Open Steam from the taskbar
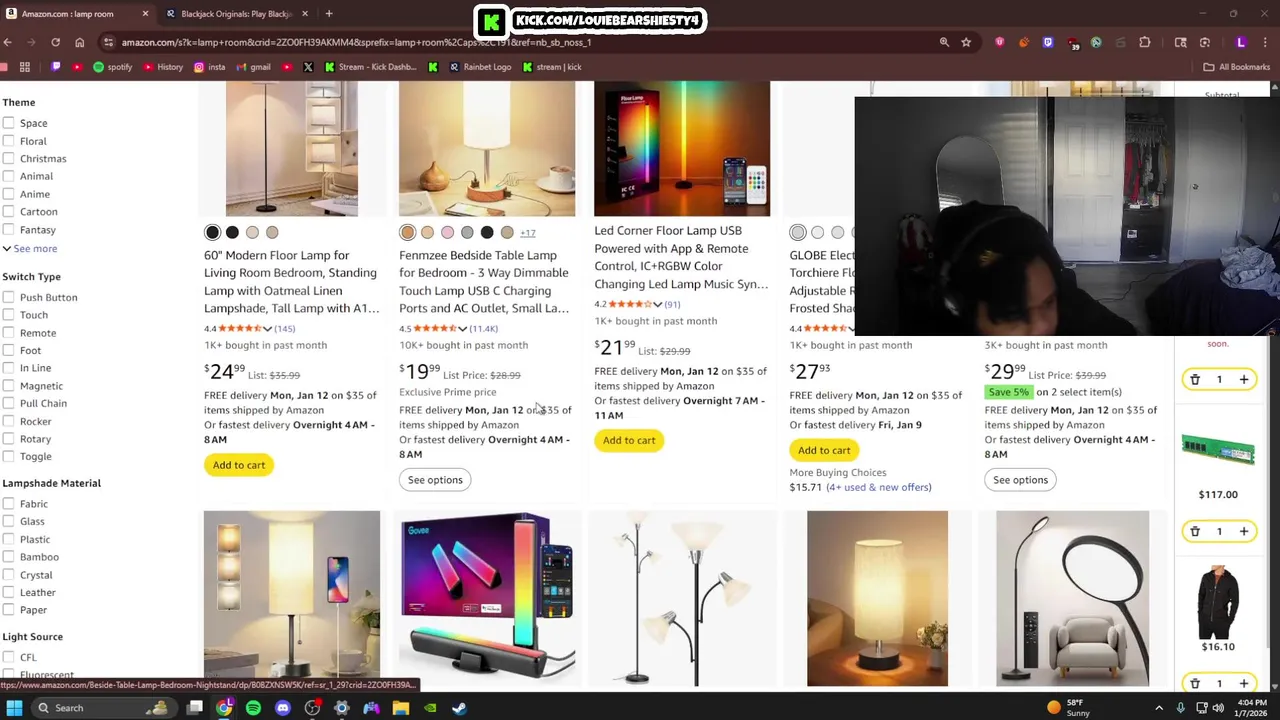 (x=459, y=708)
